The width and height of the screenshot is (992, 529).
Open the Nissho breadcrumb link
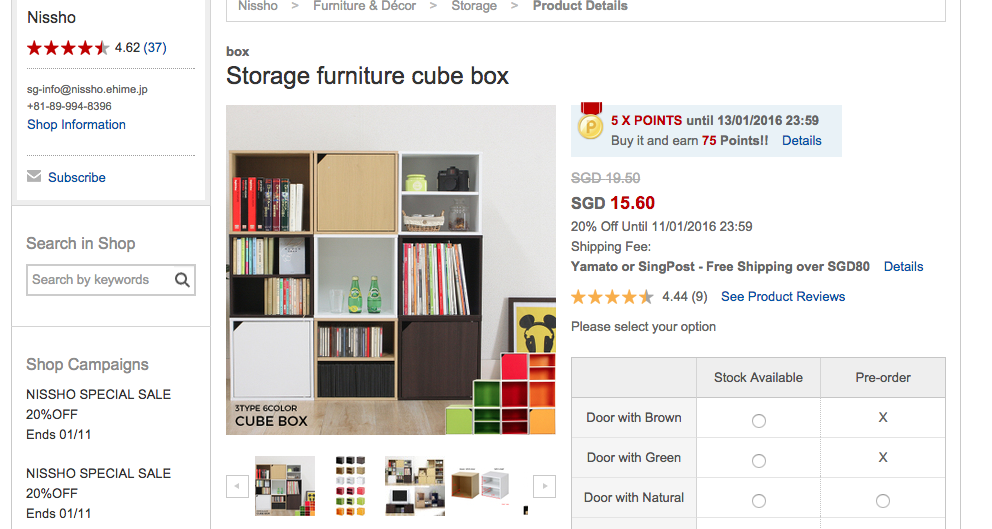[x=258, y=6]
